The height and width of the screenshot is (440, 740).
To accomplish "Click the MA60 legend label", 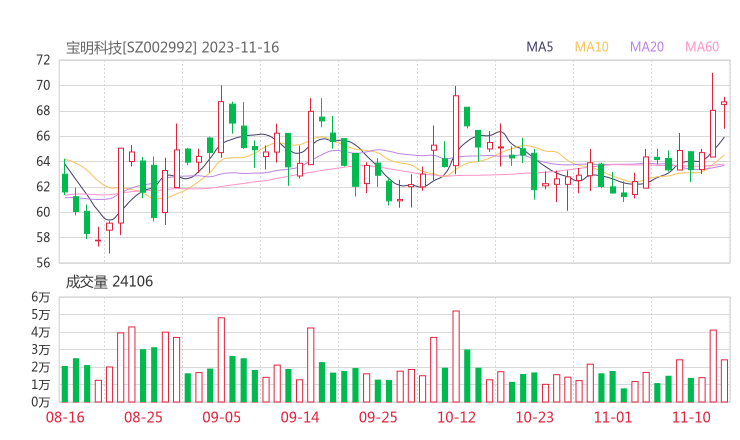I will (x=702, y=47).
